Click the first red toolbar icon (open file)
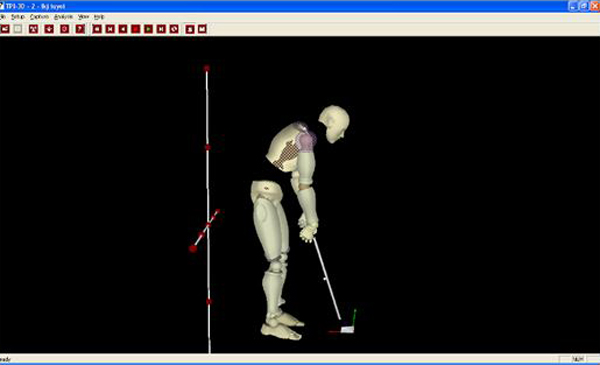This screenshot has height=365, width=600. pos(5,29)
